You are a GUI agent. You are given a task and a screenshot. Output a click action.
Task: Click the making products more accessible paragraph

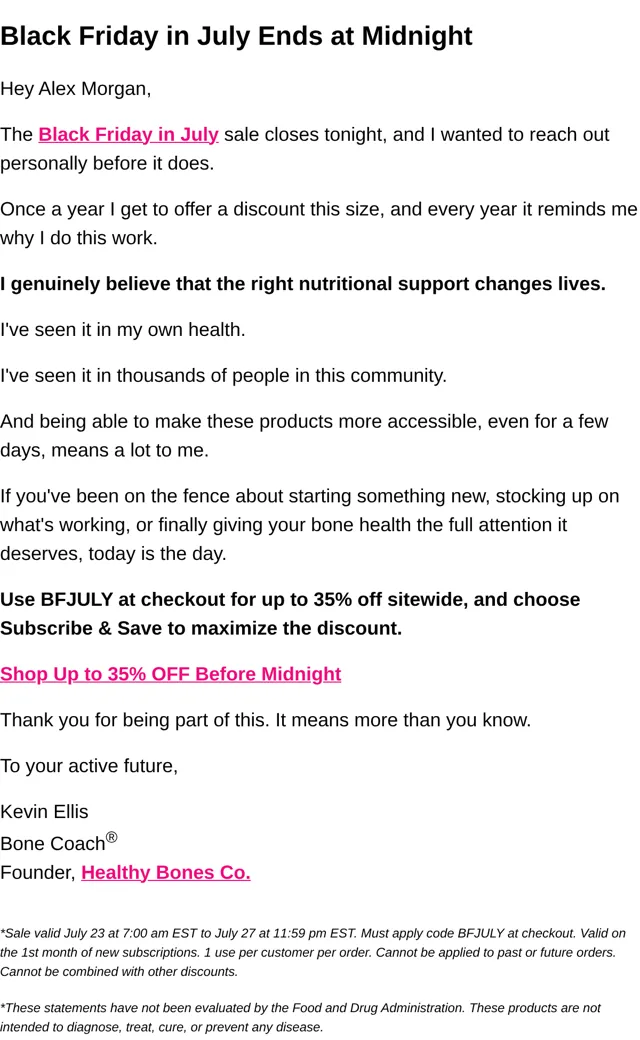click(x=304, y=436)
